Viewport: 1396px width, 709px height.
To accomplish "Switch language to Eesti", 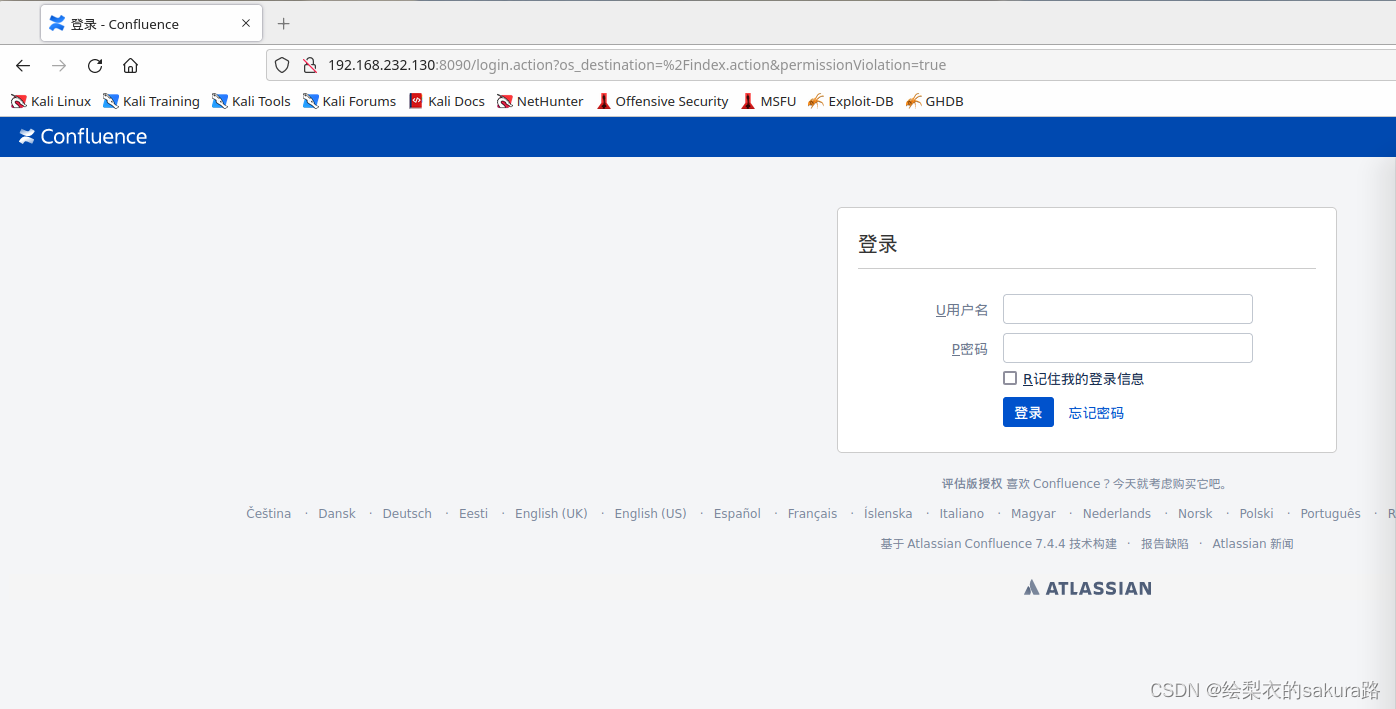I will tap(474, 514).
